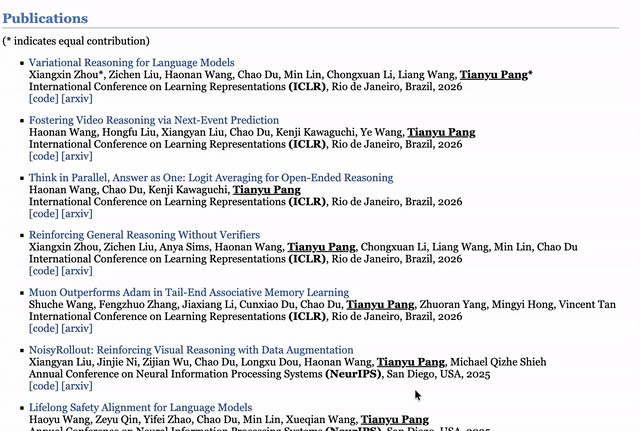Screen dimensions: 640x431
Task: Open Reinforcing General Reasoning Without Verifiers
Action: point(144,235)
